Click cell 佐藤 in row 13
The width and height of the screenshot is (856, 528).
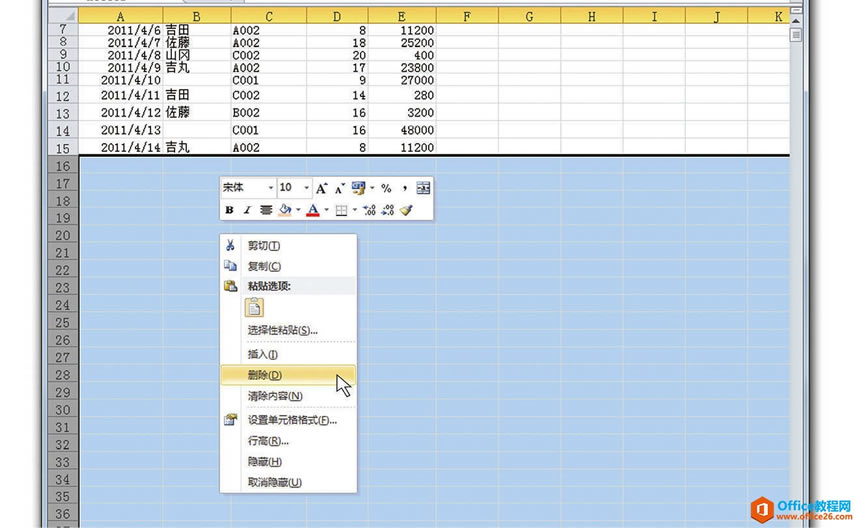[197, 112]
